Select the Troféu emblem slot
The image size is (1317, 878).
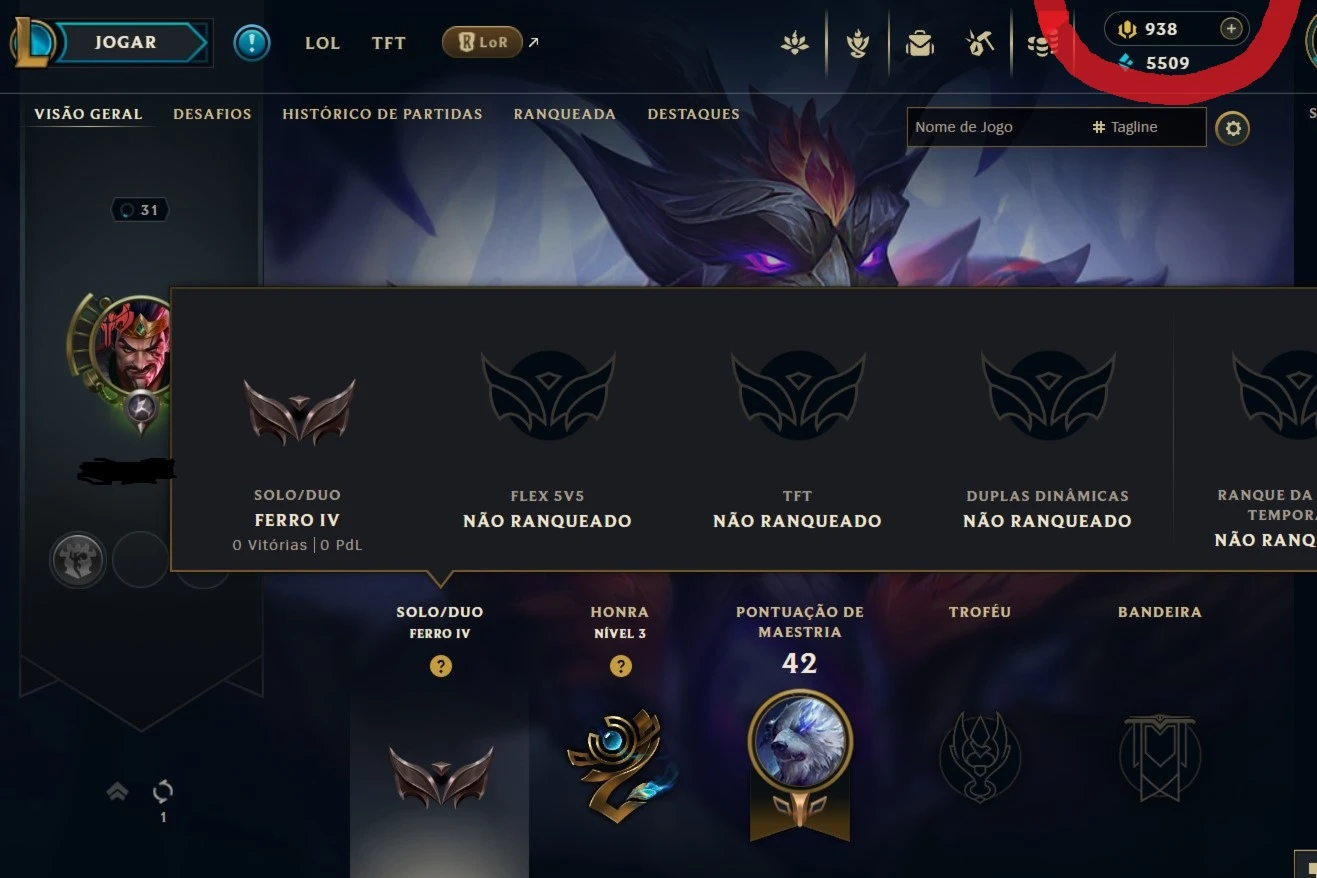(x=980, y=757)
